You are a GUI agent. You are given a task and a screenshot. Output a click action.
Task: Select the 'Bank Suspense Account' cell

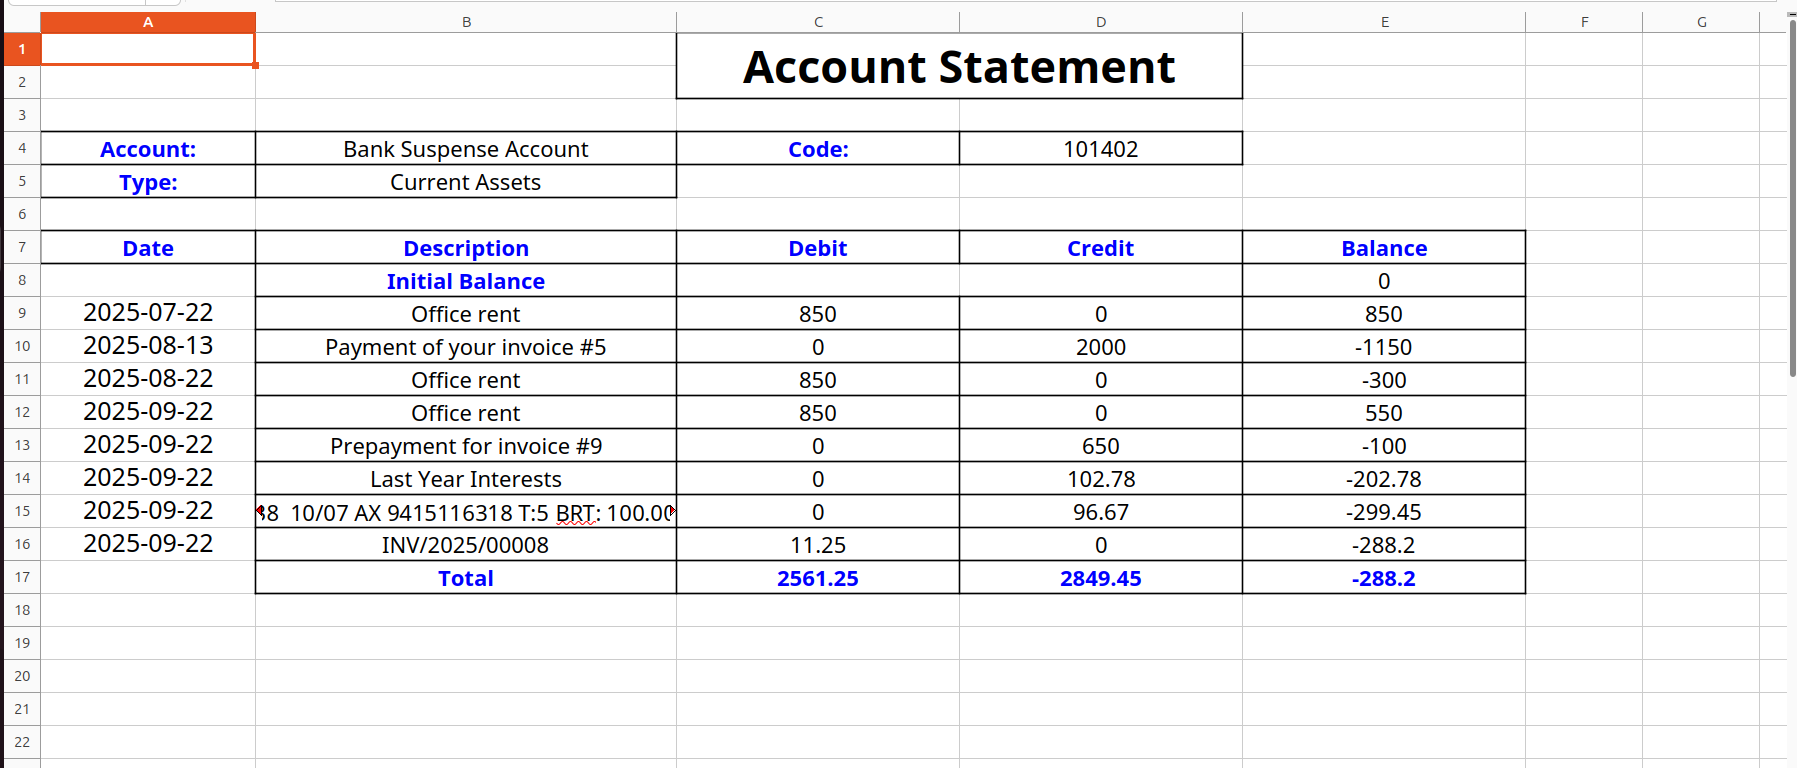[466, 148]
